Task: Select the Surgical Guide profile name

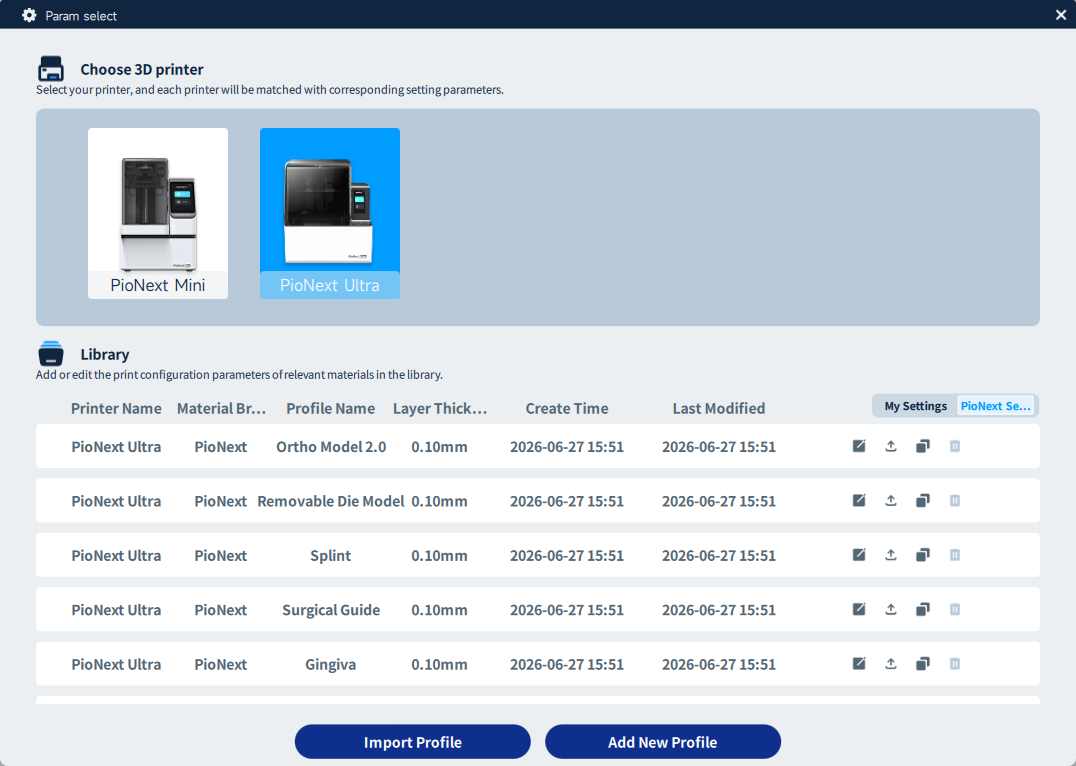Action: tap(331, 610)
